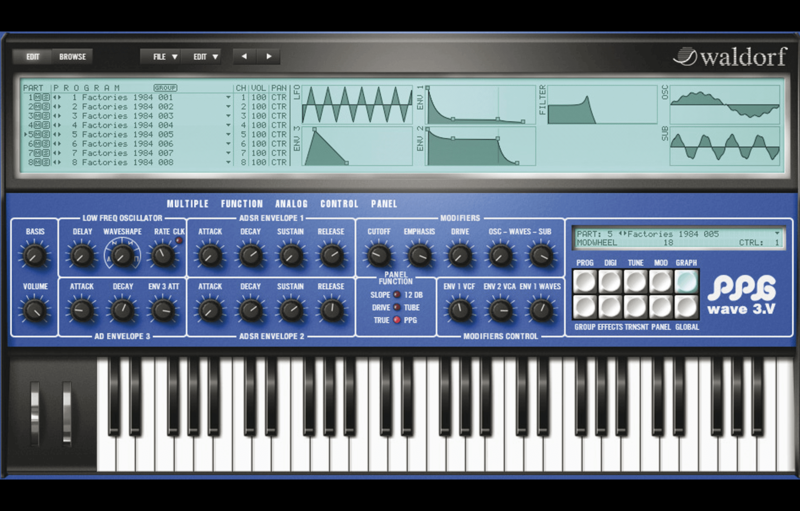Switch to the EDIT view tab
The height and width of the screenshot is (511, 800).
pos(32,57)
